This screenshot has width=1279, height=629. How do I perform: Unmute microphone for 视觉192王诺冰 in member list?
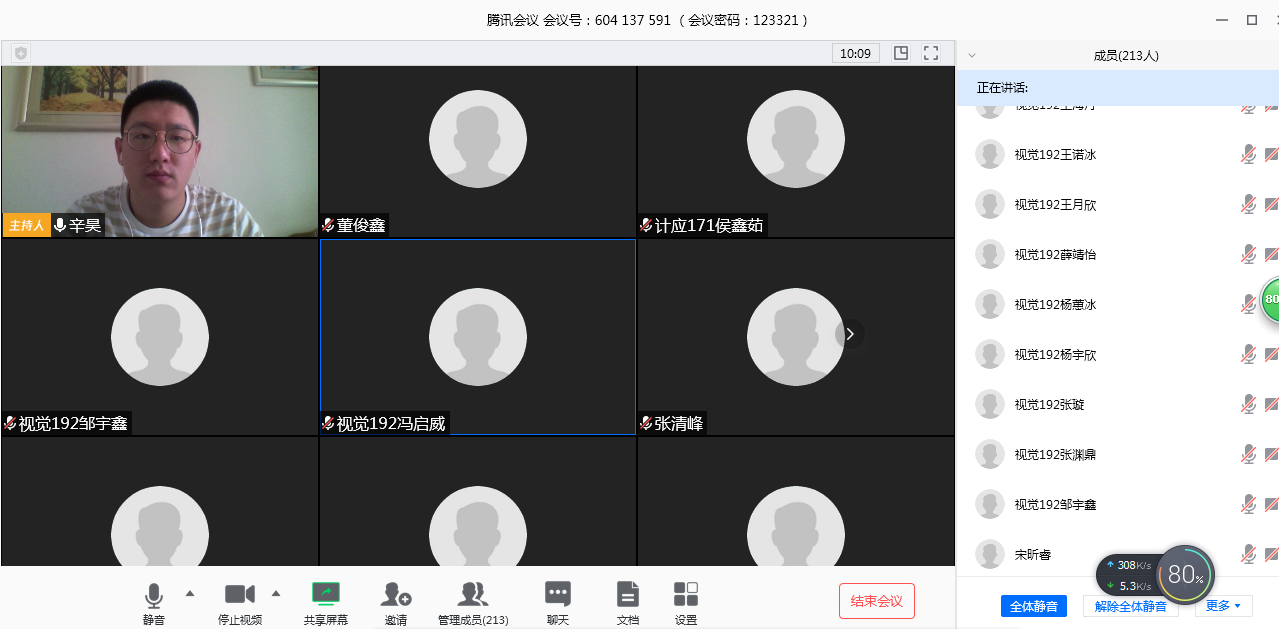(x=1248, y=154)
